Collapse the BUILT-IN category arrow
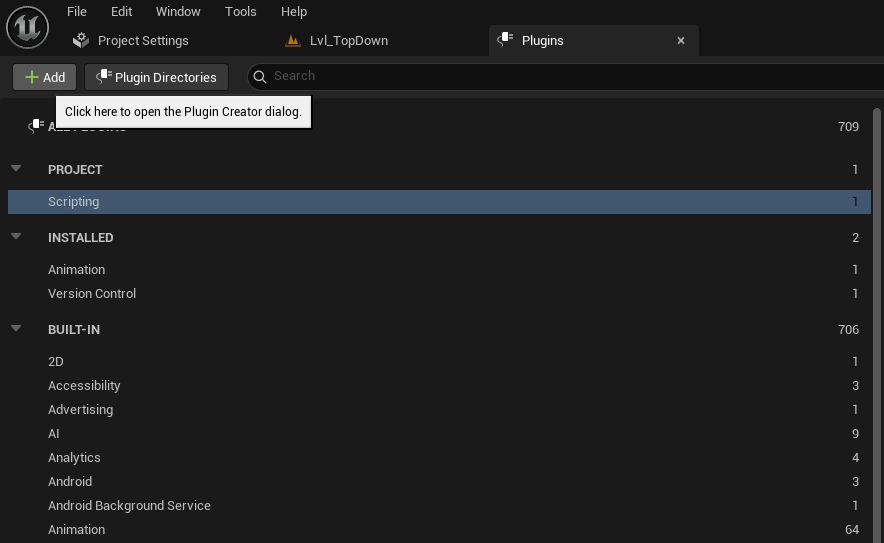The image size is (884, 543). [x=16, y=329]
